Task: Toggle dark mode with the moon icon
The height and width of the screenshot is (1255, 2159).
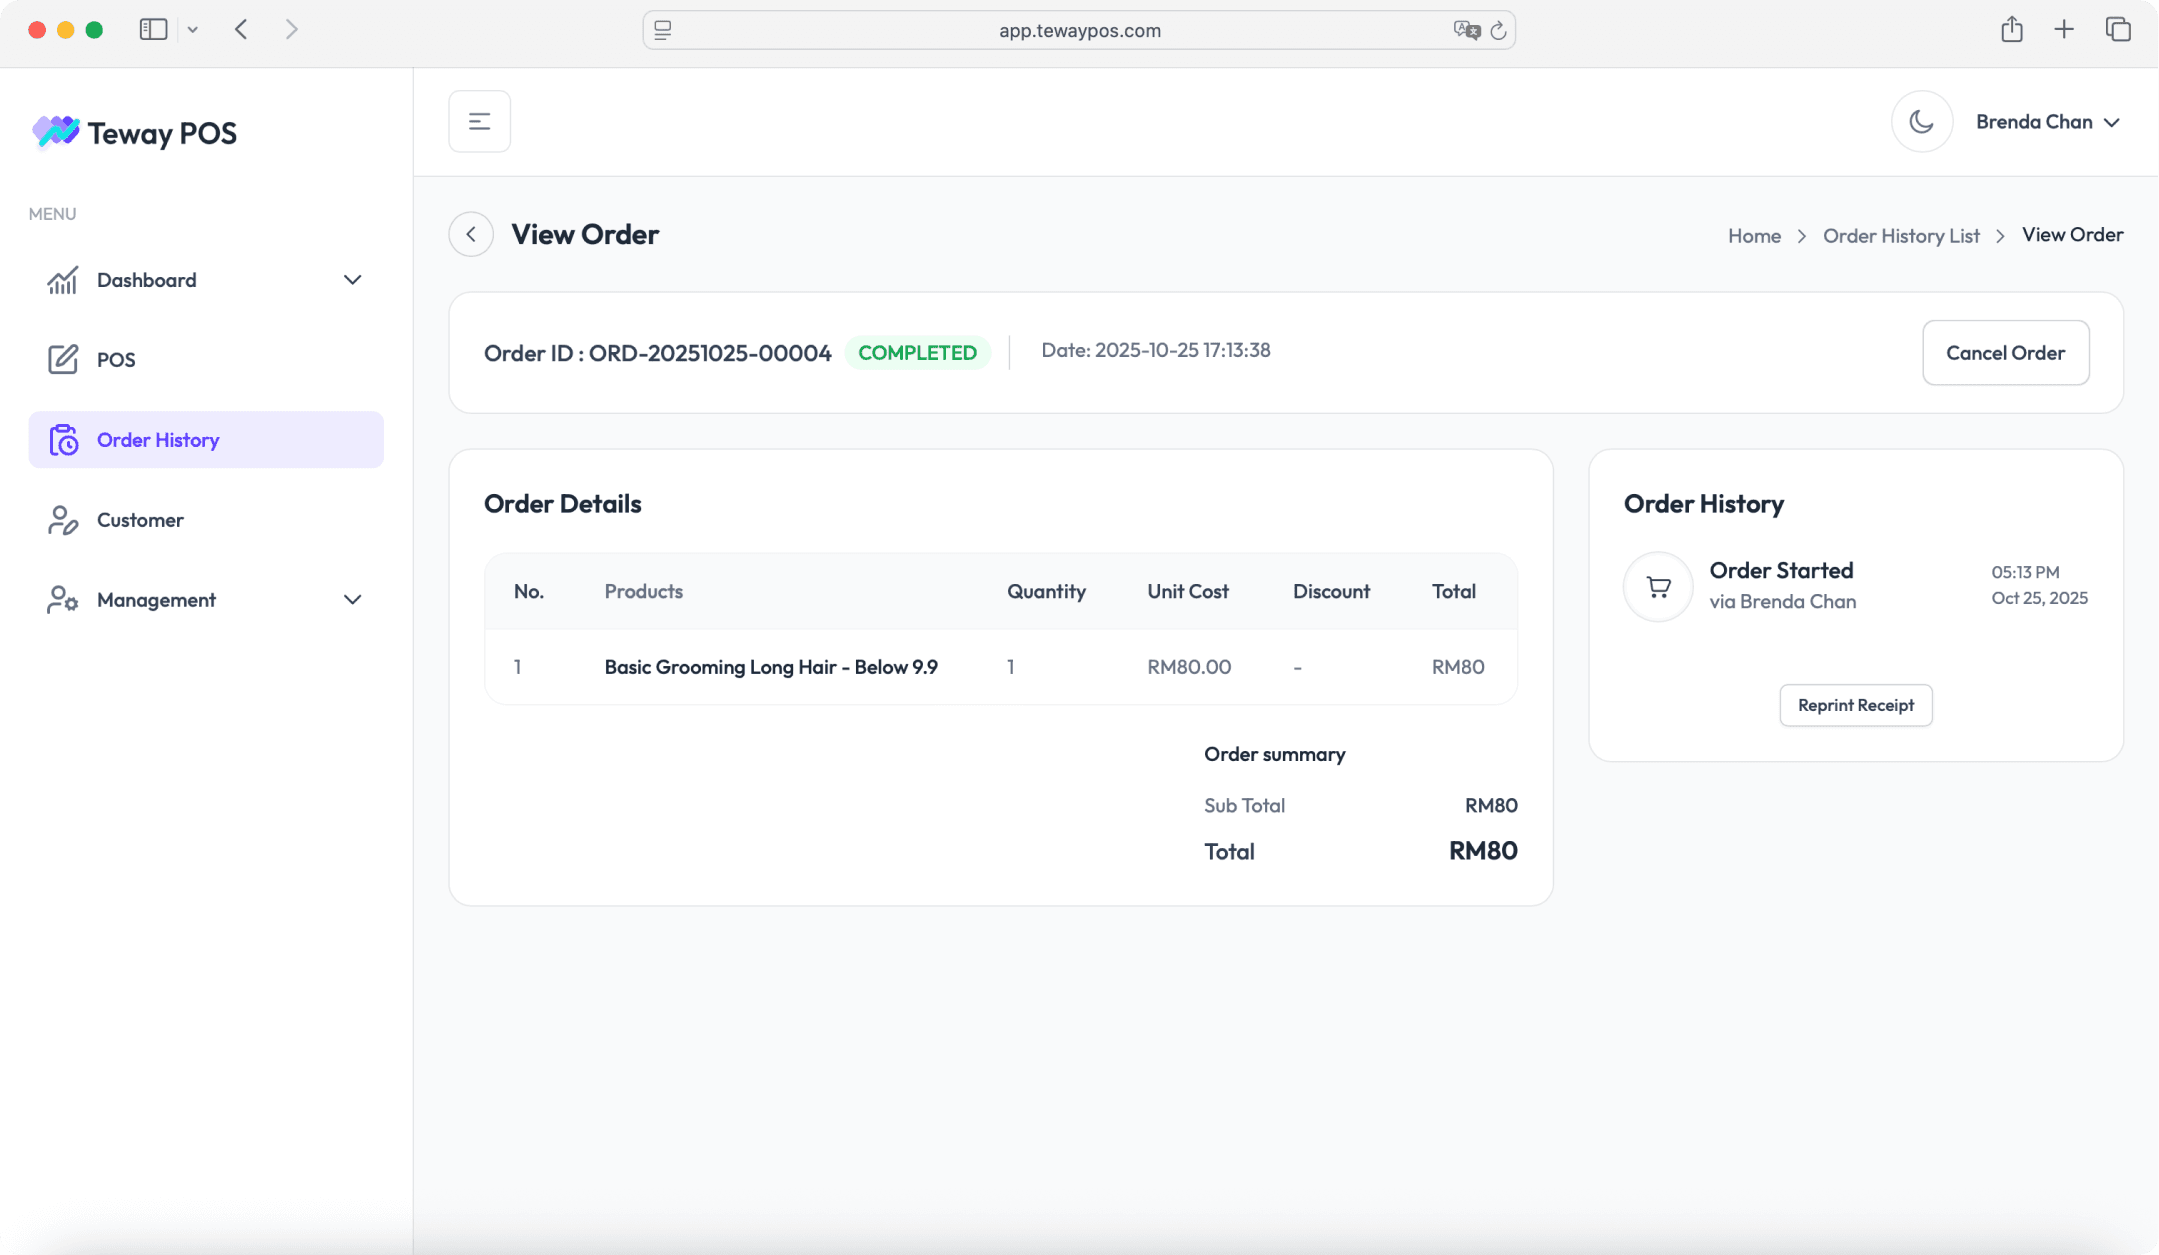Action: pos(1921,122)
